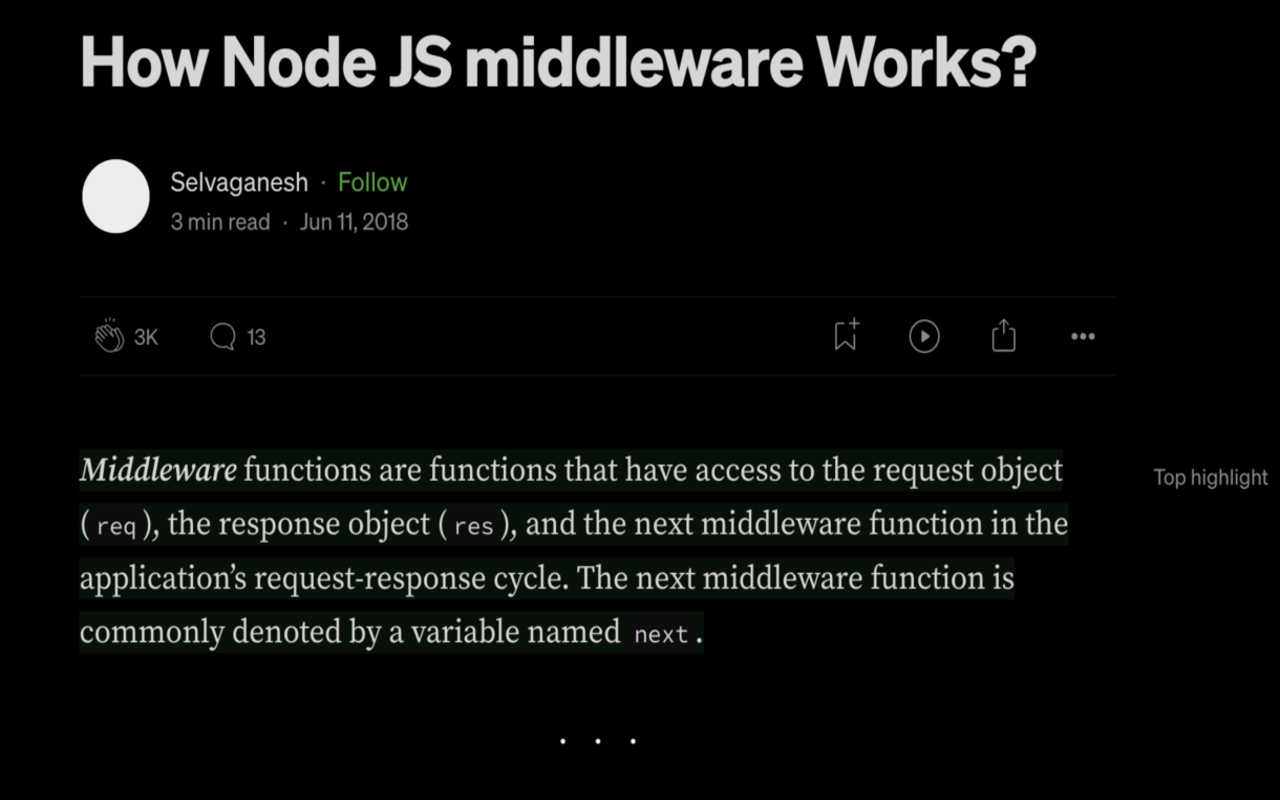Click the inline code word next
This screenshot has width=1280, height=800.
point(662,632)
